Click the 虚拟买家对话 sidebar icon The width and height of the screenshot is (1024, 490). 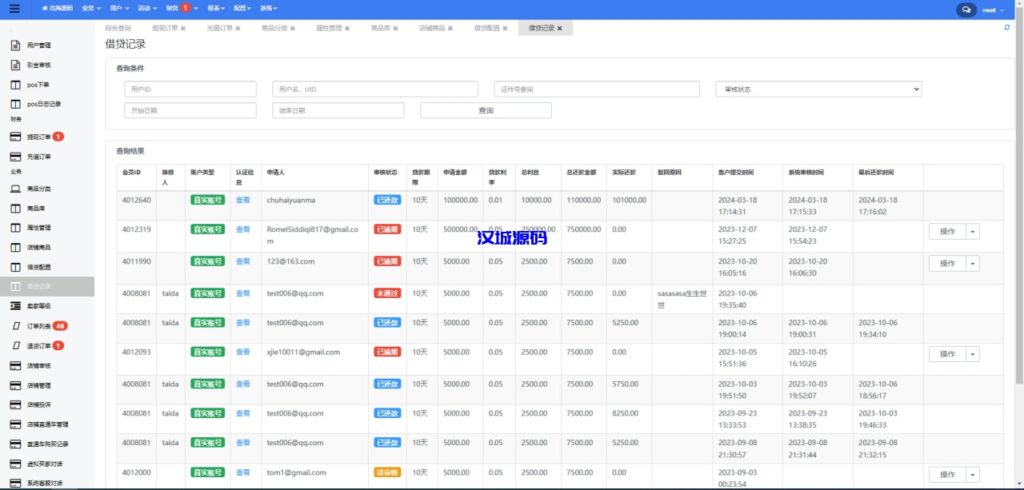pos(16,464)
